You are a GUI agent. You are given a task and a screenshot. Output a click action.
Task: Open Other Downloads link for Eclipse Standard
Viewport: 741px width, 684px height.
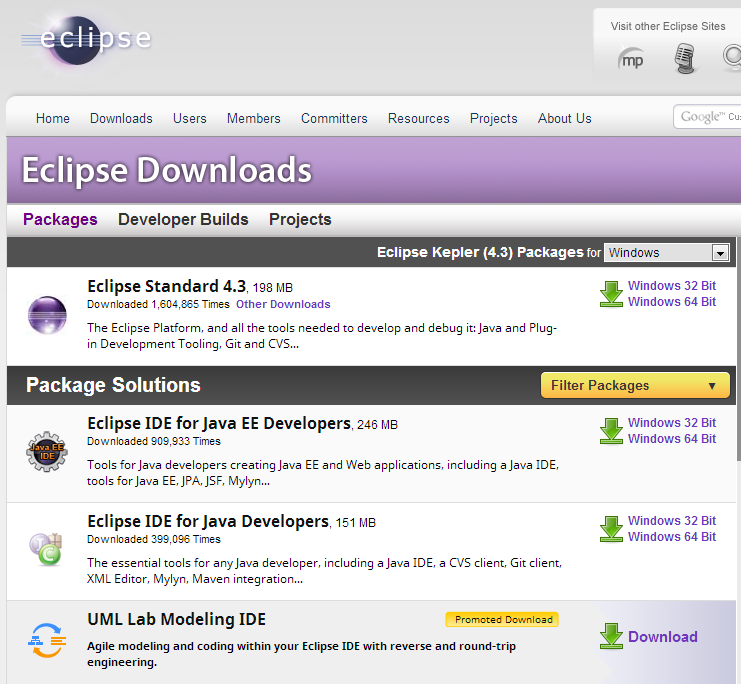283,304
